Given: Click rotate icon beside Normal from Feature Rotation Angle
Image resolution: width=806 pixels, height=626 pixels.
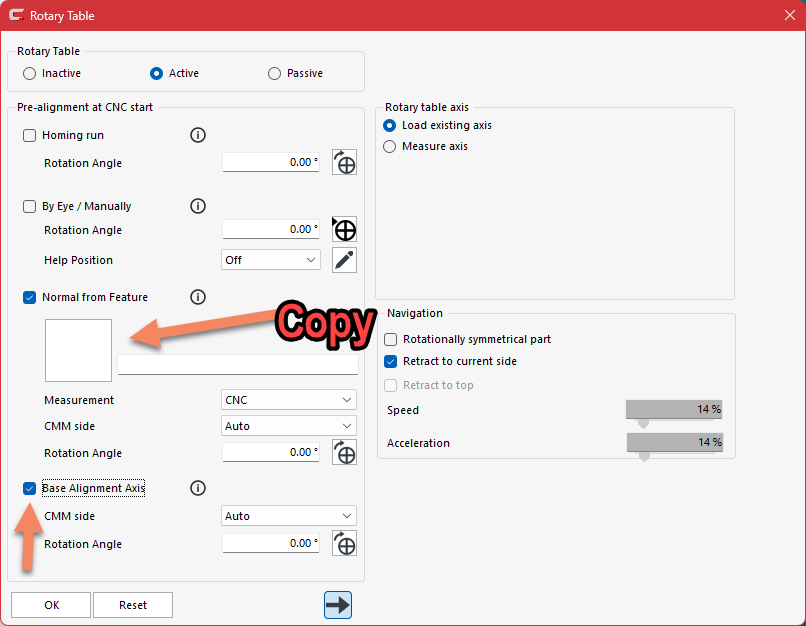Looking at the screenshot, I should [344, 452].
